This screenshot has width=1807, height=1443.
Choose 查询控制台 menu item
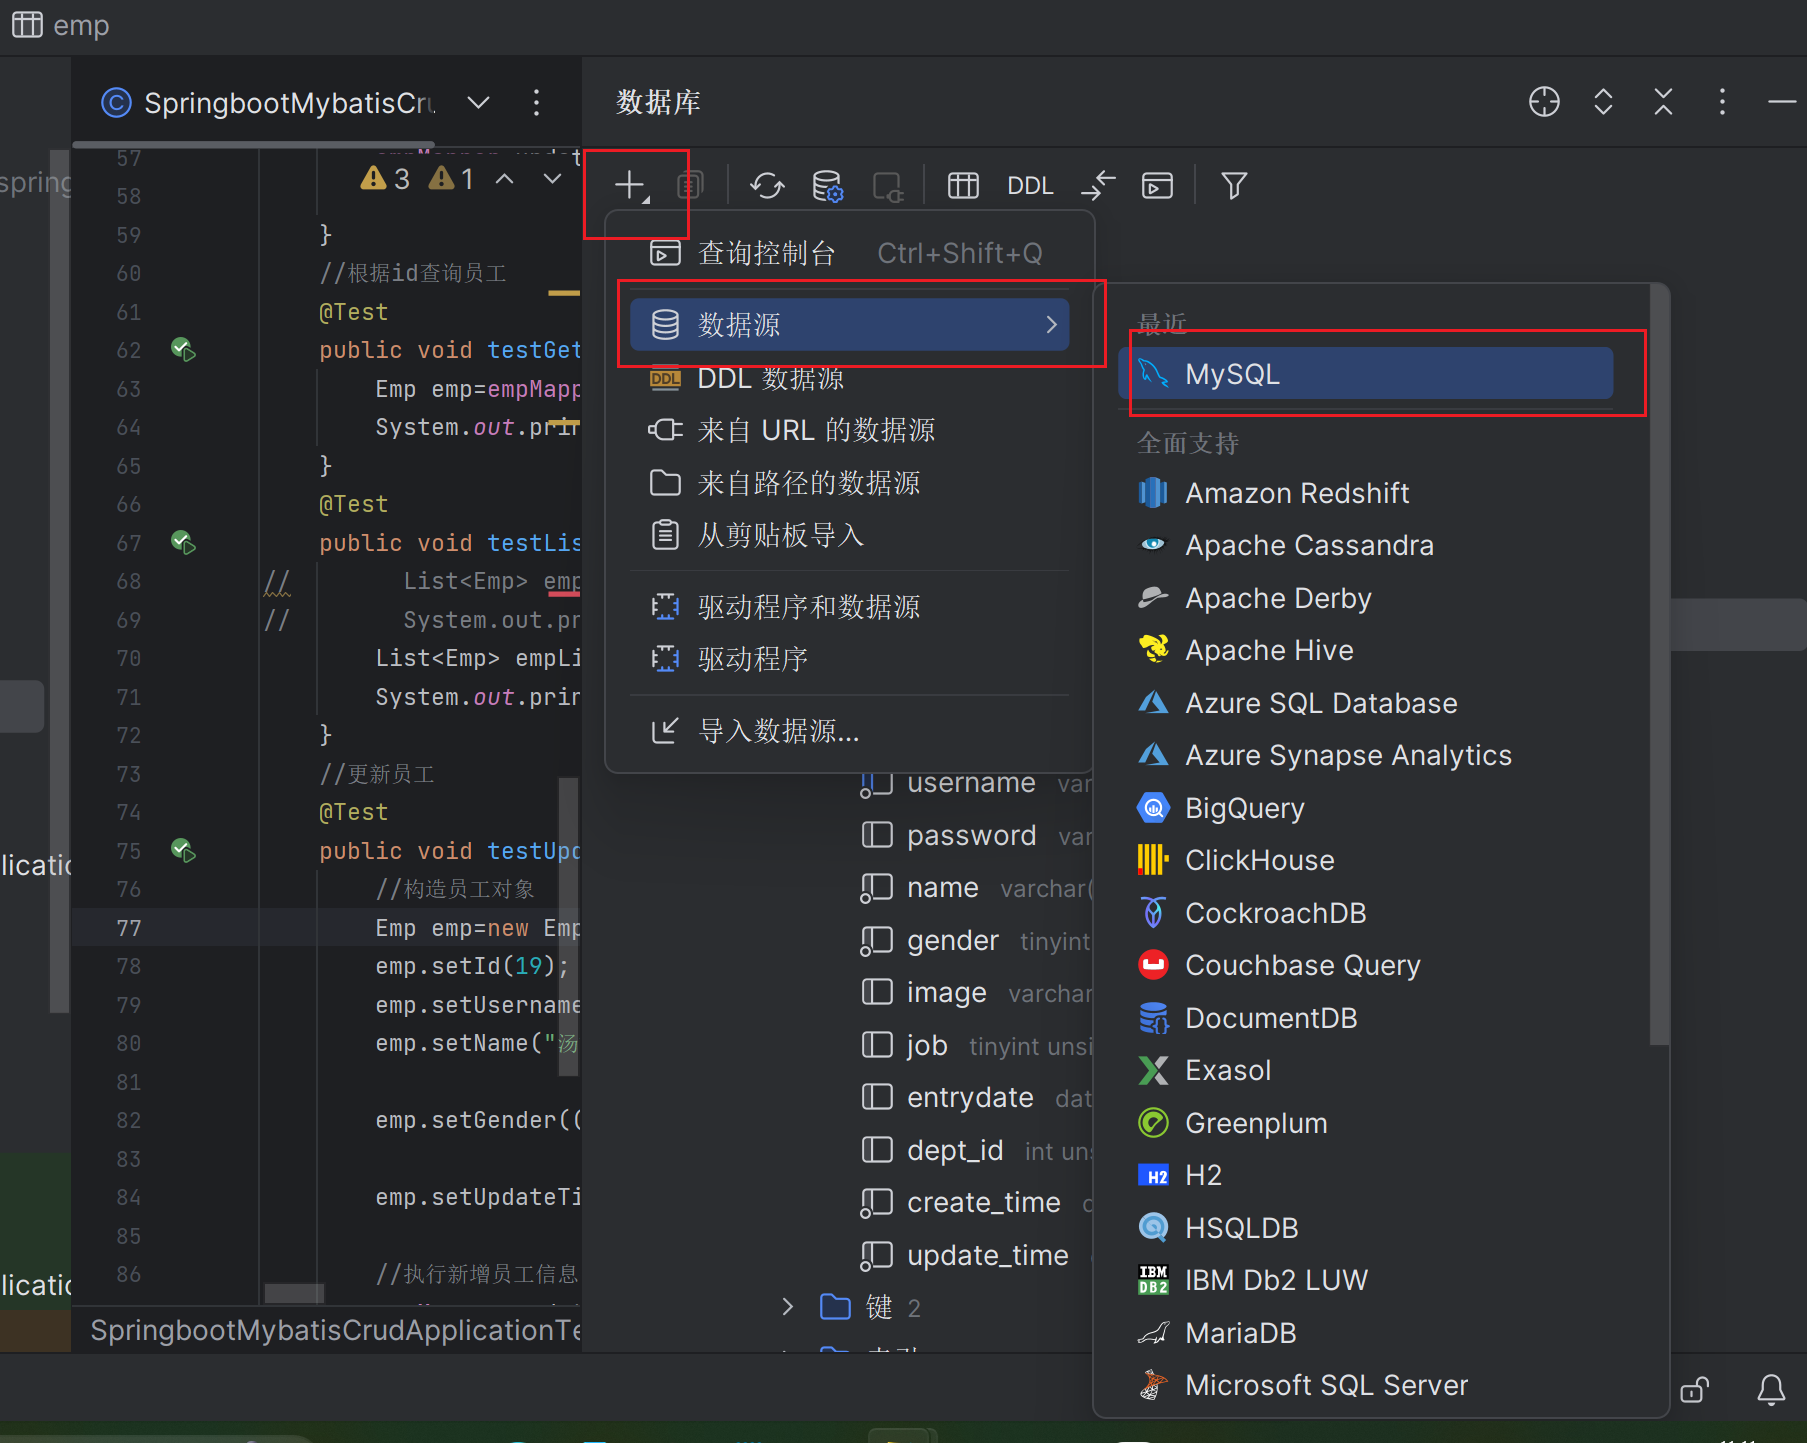850,253
